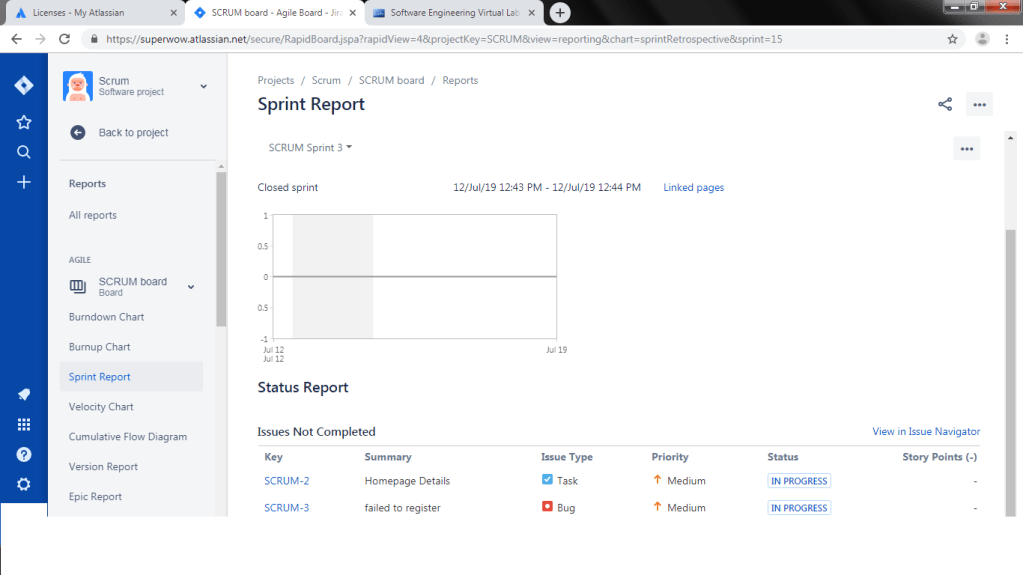Select Velocity Chart report
This screenshot has height=575, width=1023.
tap(101, 407)
